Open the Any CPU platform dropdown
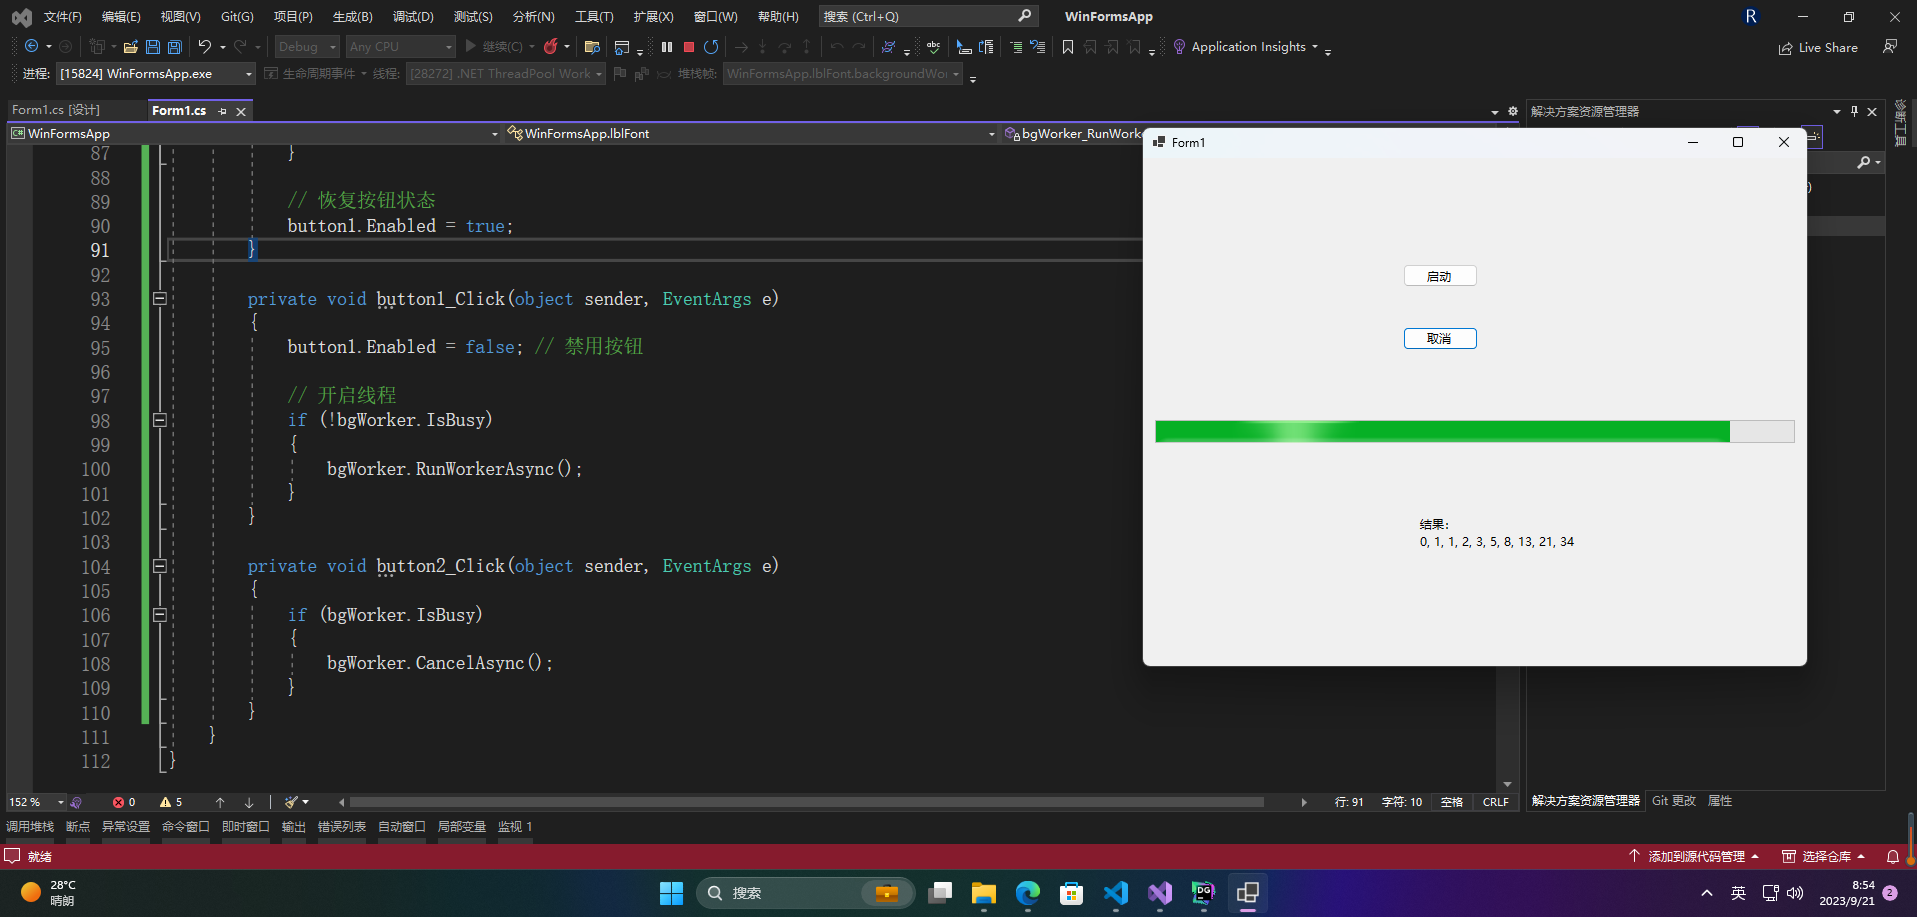The image size is (1917, 917). 400,47
